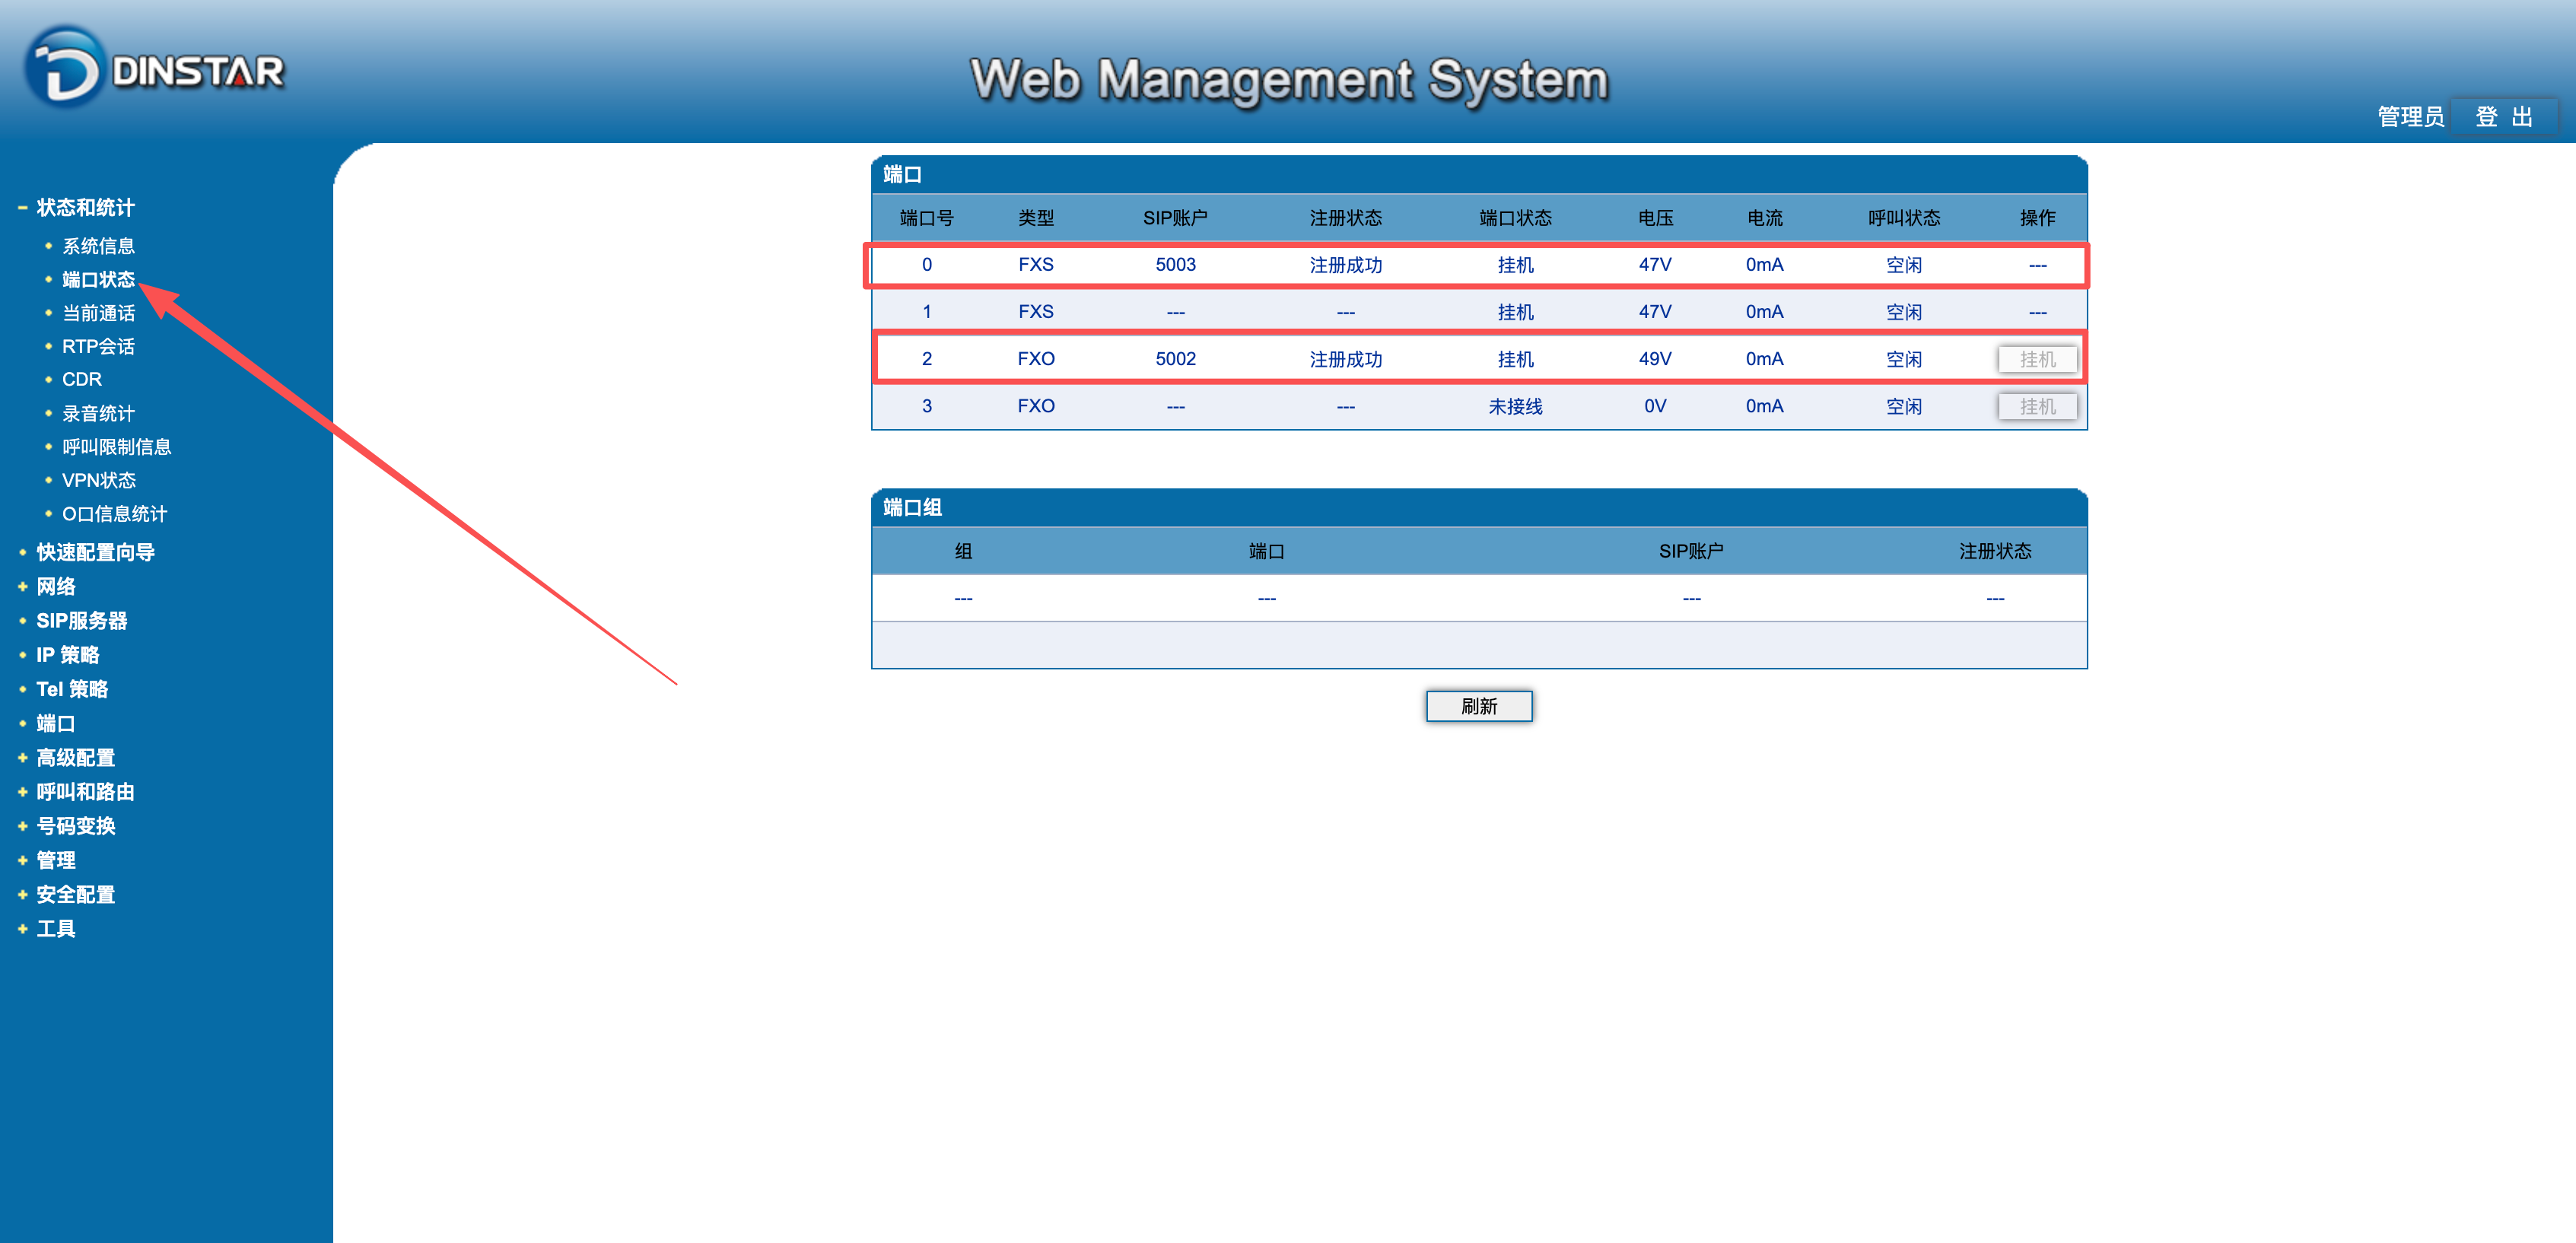
Task: Open IP 策略 in the sidebar
Action: click(68, 655)
